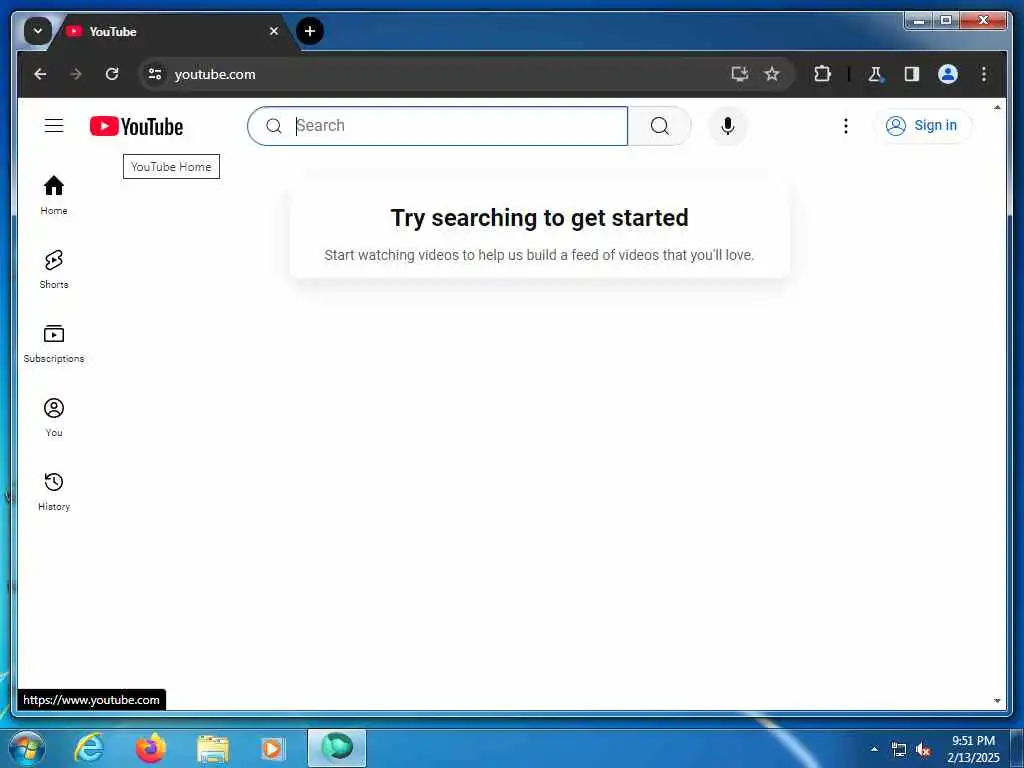Open the You section in sidebar

coord(54,417)
